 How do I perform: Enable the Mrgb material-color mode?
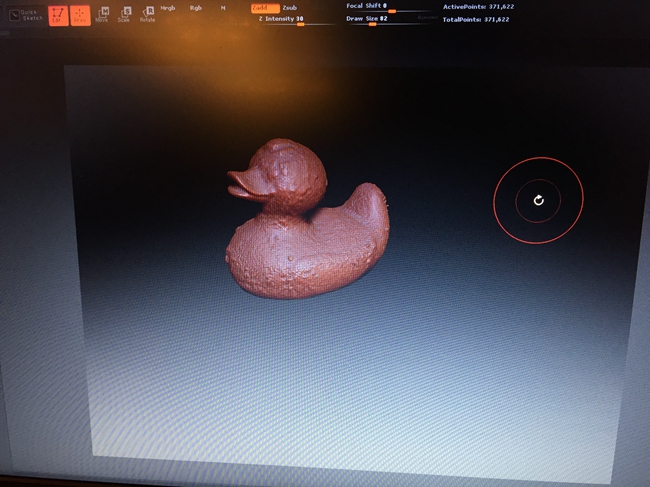tap(167, 8)
